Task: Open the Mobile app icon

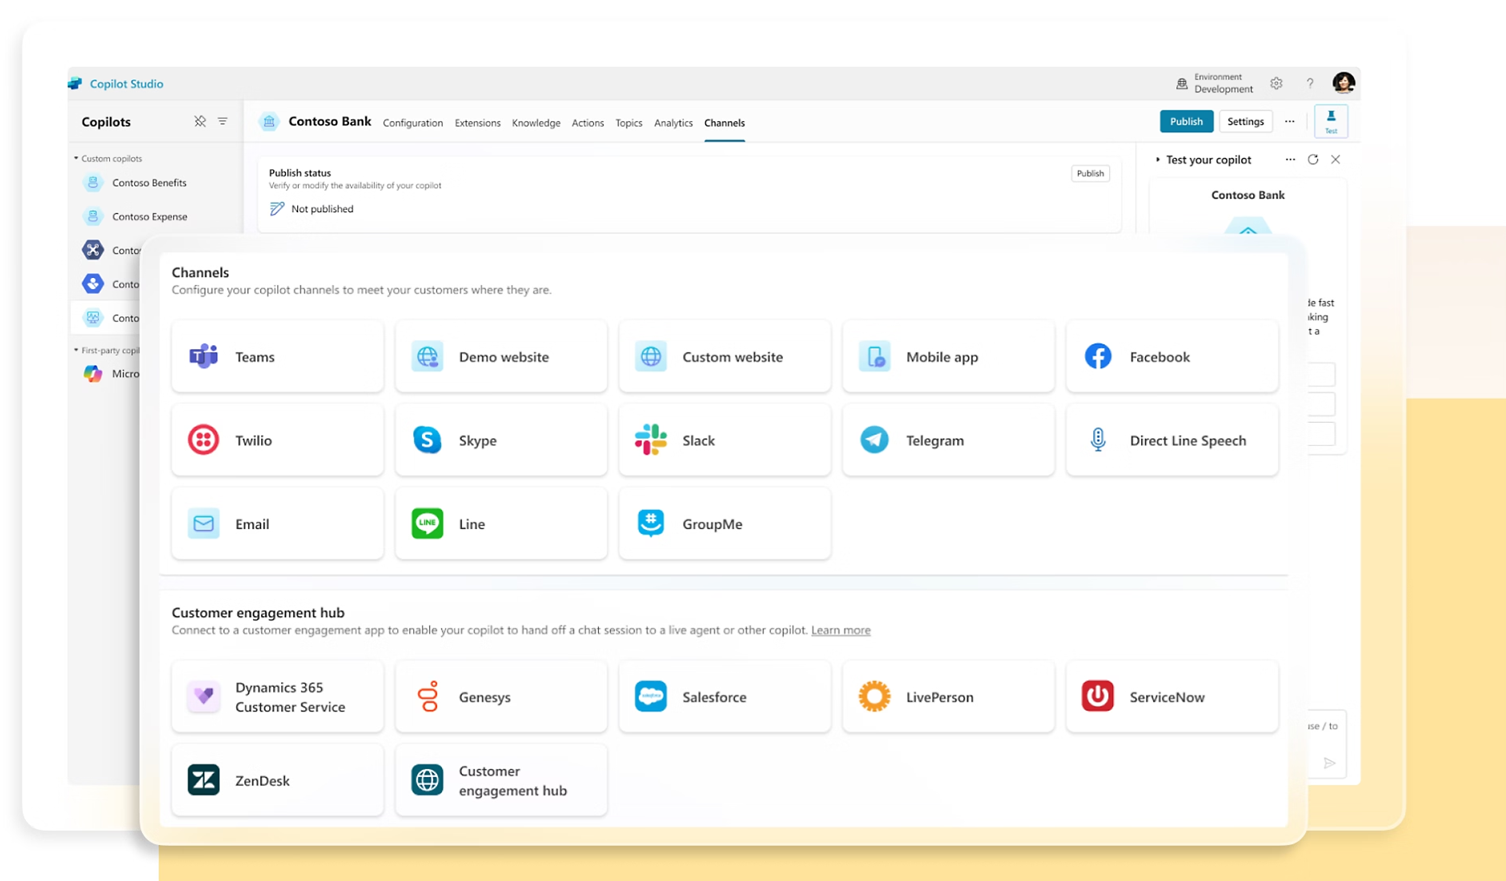Action: coord(874,356)
